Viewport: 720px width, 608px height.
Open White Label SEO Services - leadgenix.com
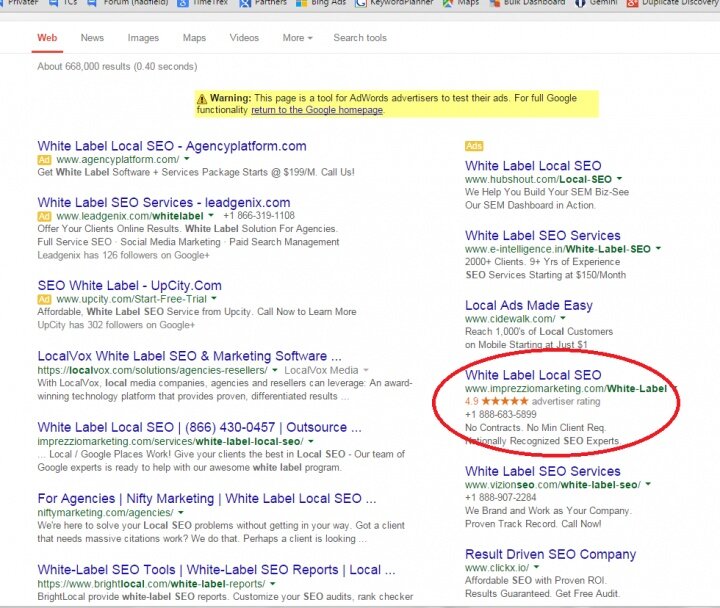[164, 203]
